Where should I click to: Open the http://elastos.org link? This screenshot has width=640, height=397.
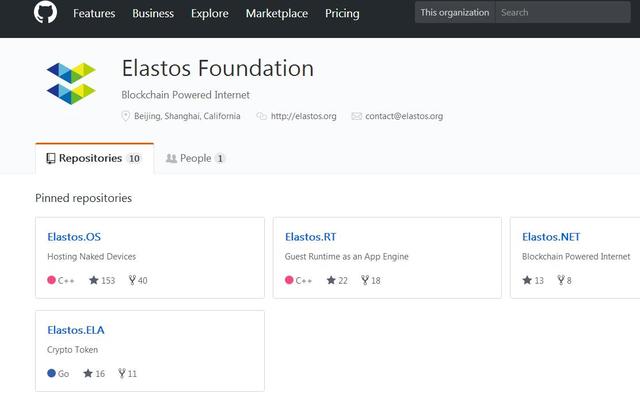pyautogui.click(x=304, y=116)
